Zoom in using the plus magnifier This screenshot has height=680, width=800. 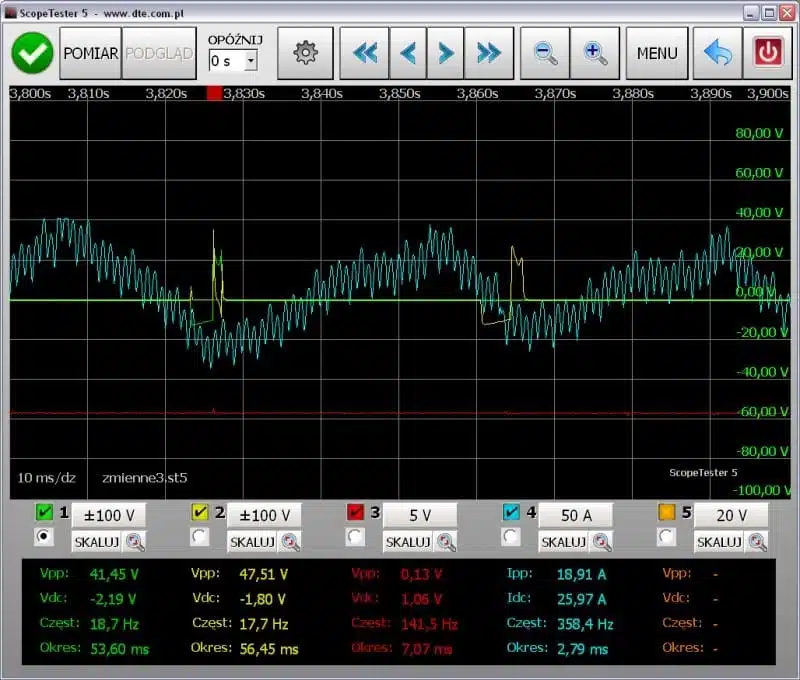596,54
